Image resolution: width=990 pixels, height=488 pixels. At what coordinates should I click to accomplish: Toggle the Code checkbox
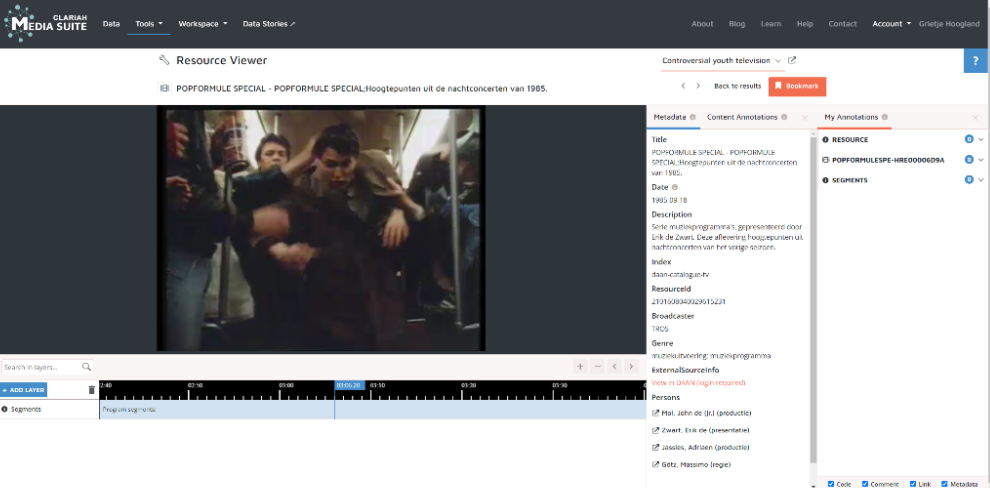(x=831, y=484)
